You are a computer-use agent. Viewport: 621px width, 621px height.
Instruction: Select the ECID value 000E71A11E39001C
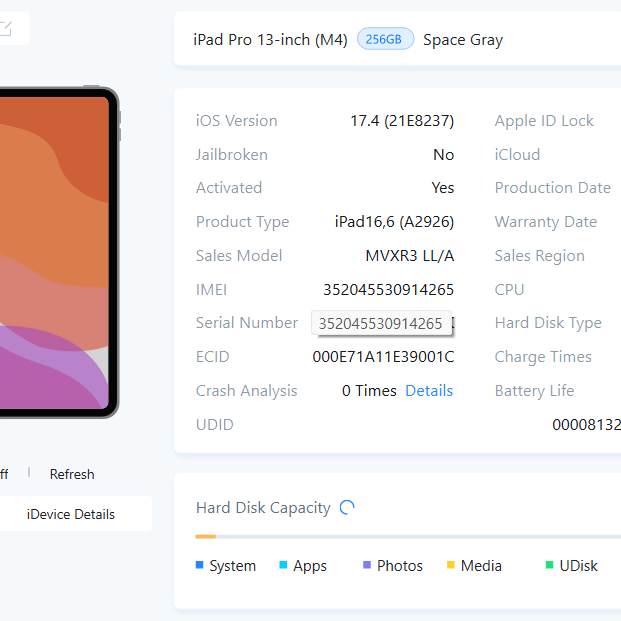click(383, 357)
